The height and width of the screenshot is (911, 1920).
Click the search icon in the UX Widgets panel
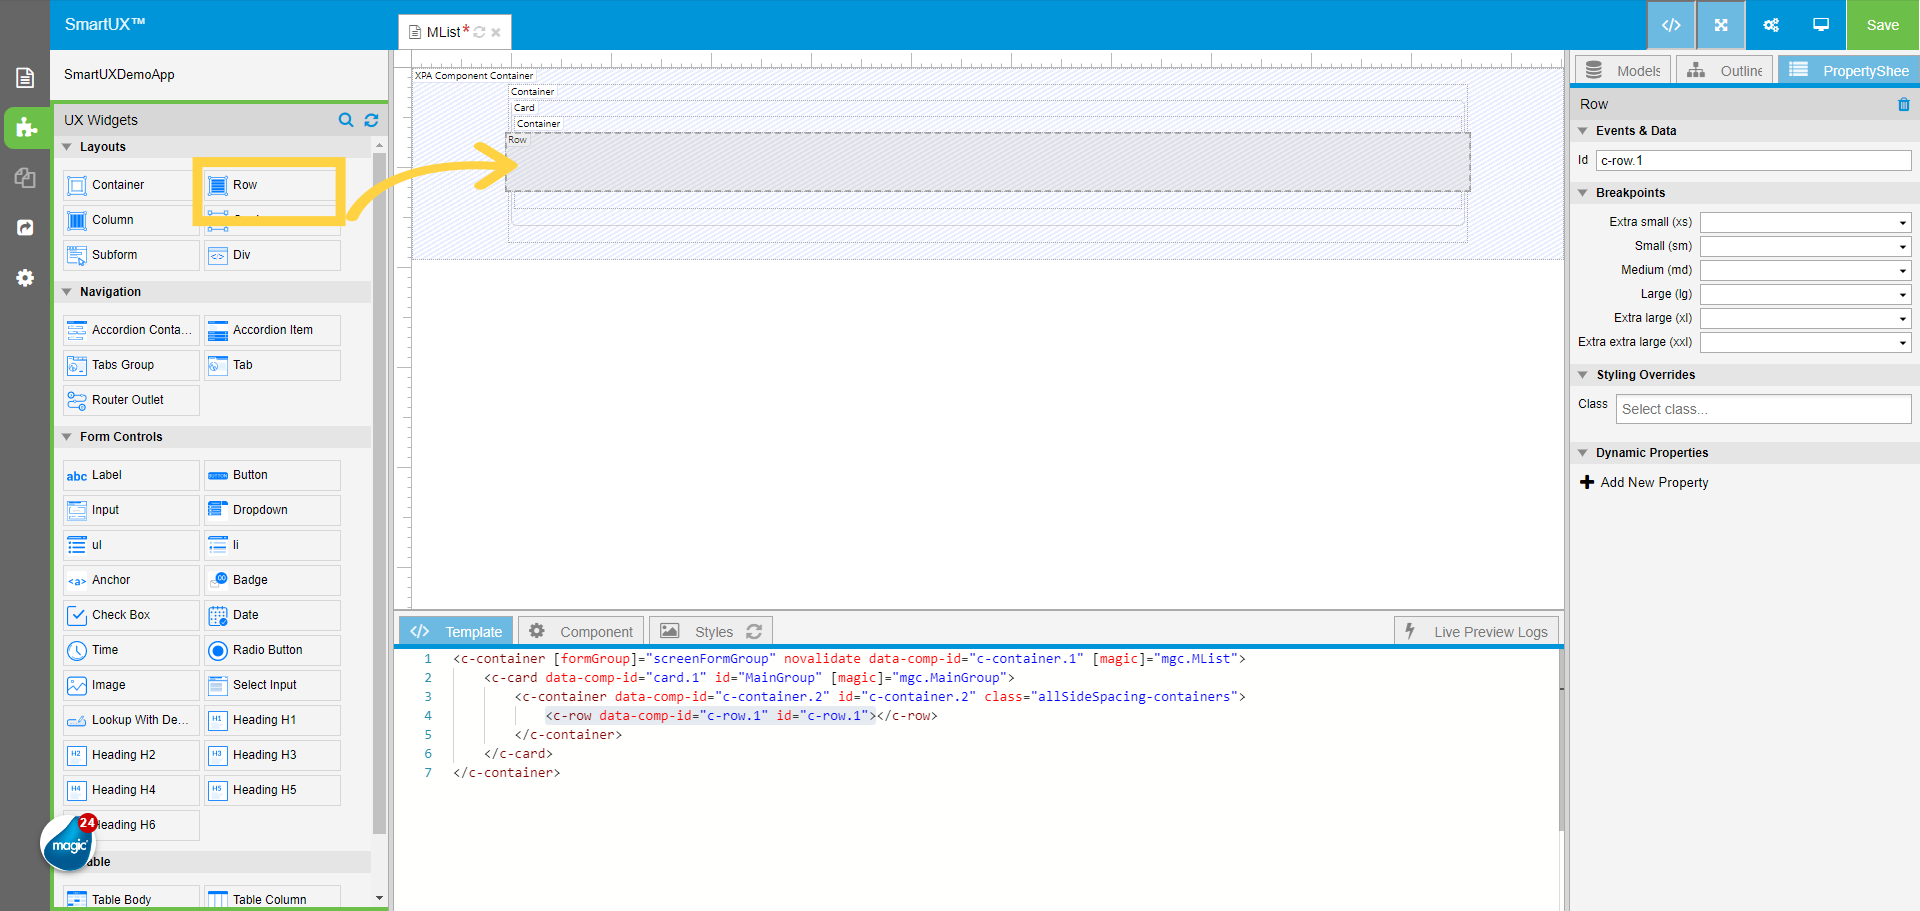(346, 120)
